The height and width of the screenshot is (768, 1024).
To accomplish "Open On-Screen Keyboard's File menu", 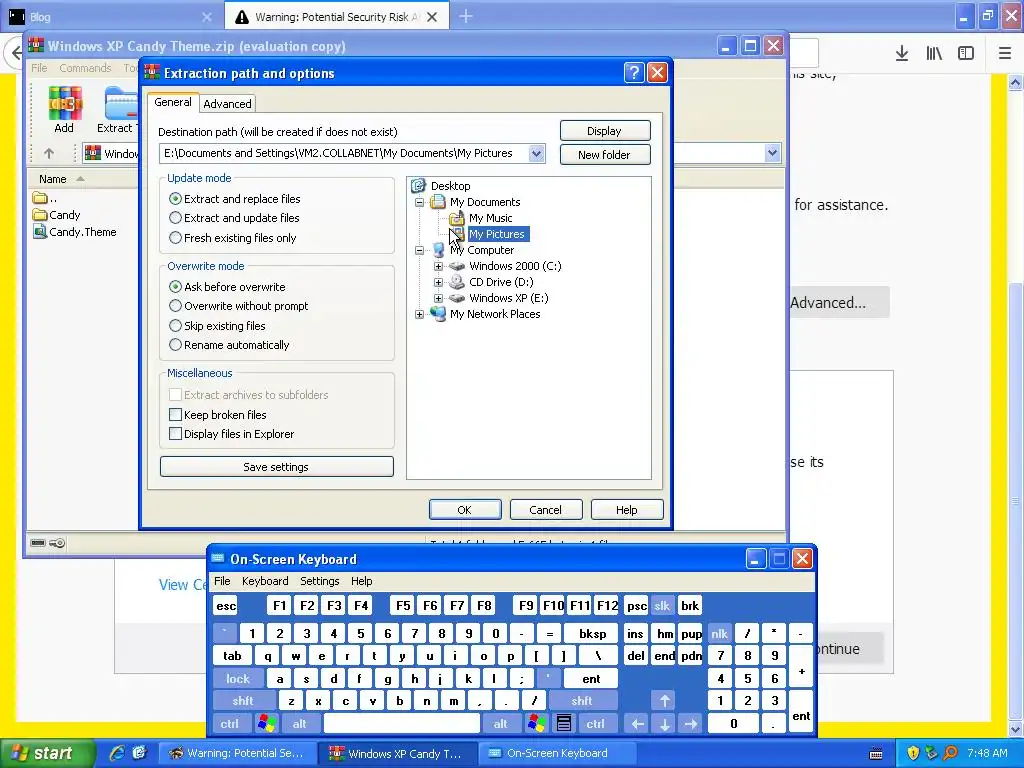I will pyautogui.click(x=222, y=581).
